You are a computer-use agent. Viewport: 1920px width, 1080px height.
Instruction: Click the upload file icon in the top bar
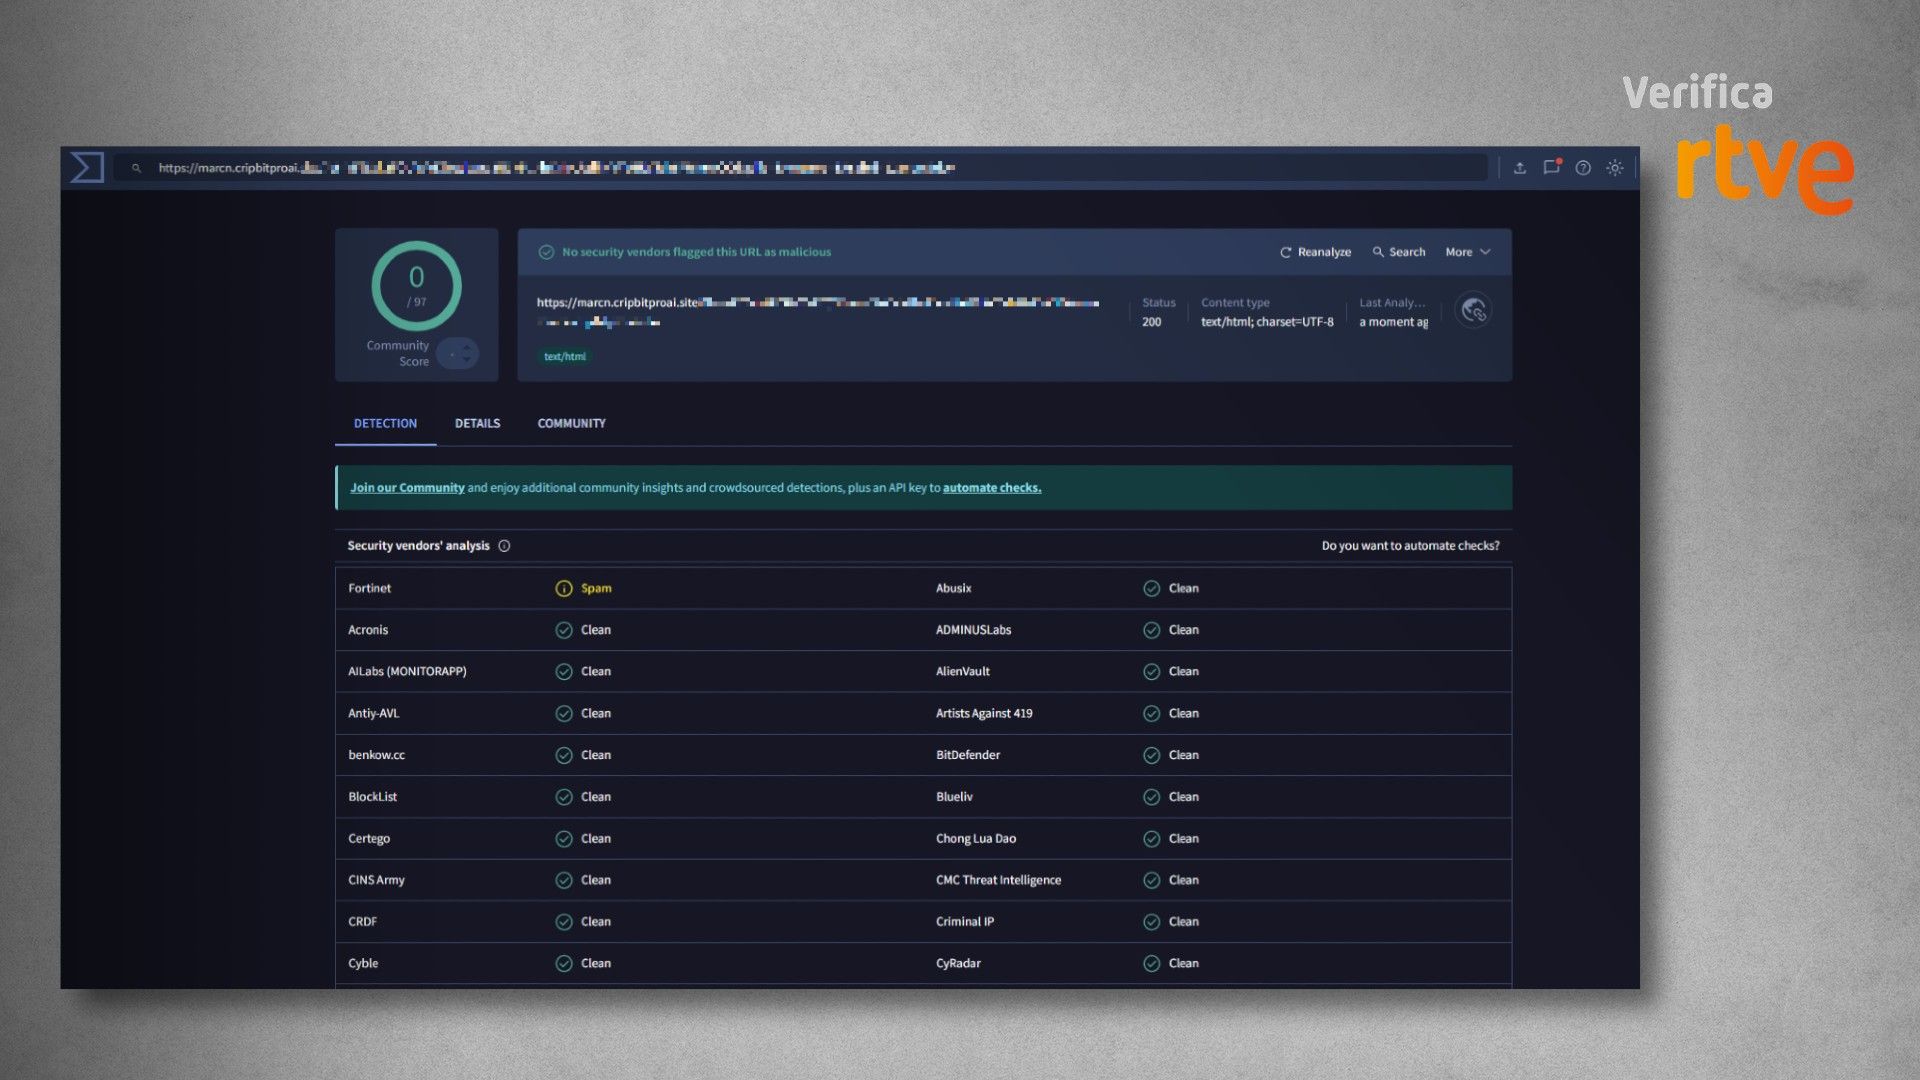point(1519,168)
